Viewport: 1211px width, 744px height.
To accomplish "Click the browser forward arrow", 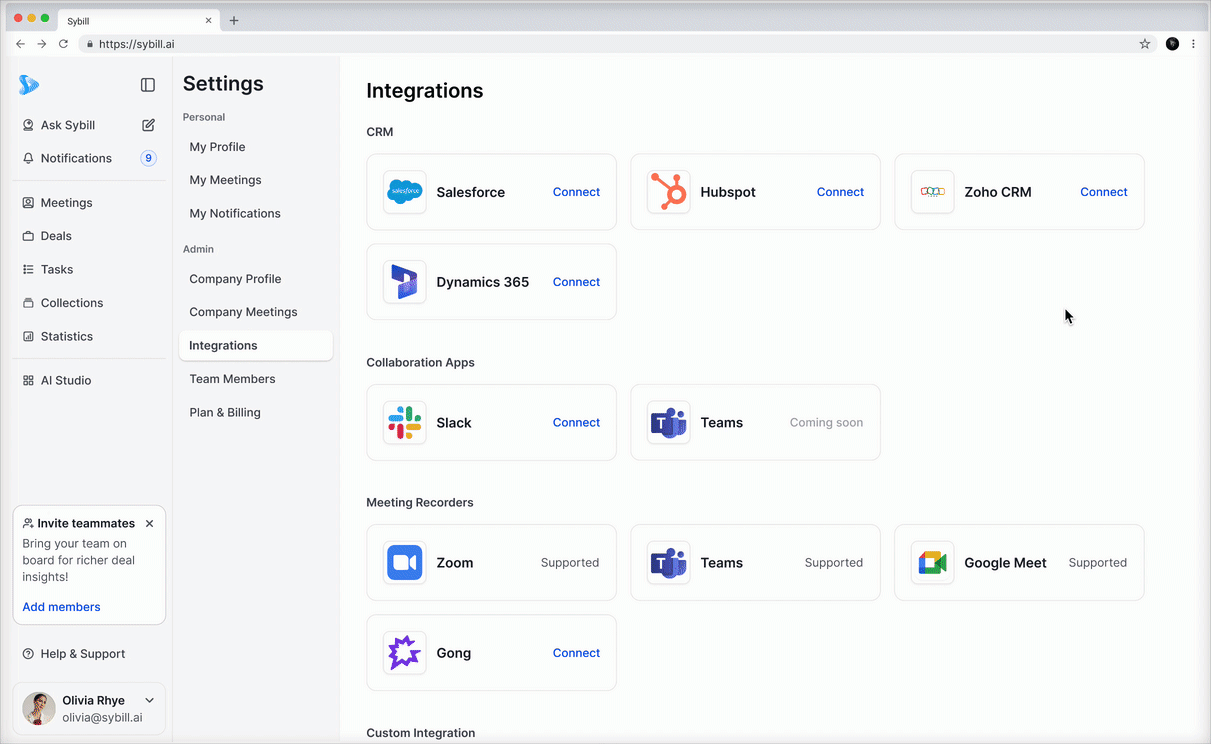I will click(42, 44).
